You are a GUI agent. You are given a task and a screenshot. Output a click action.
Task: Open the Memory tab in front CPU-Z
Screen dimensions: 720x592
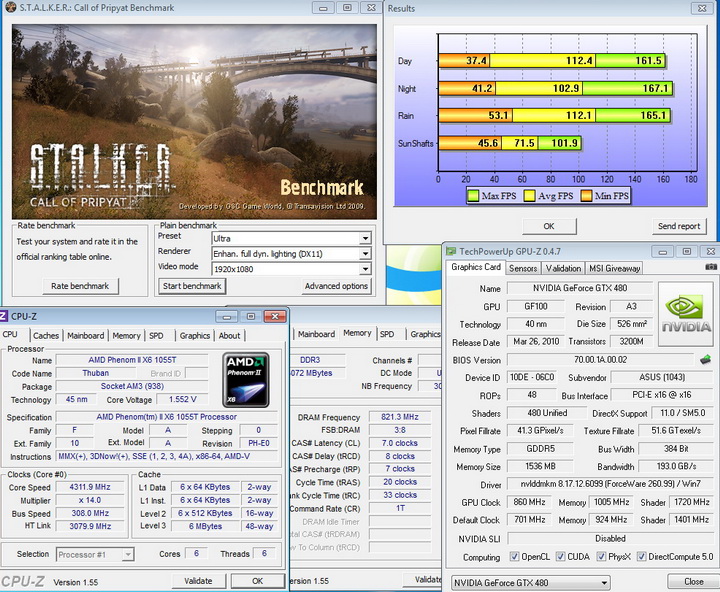(x=127, y=336)
